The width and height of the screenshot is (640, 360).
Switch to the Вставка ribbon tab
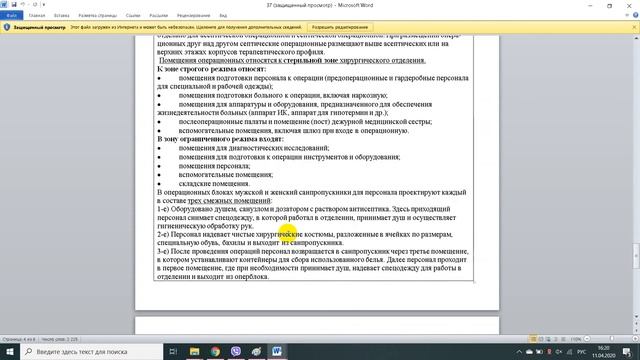(62, 16)
